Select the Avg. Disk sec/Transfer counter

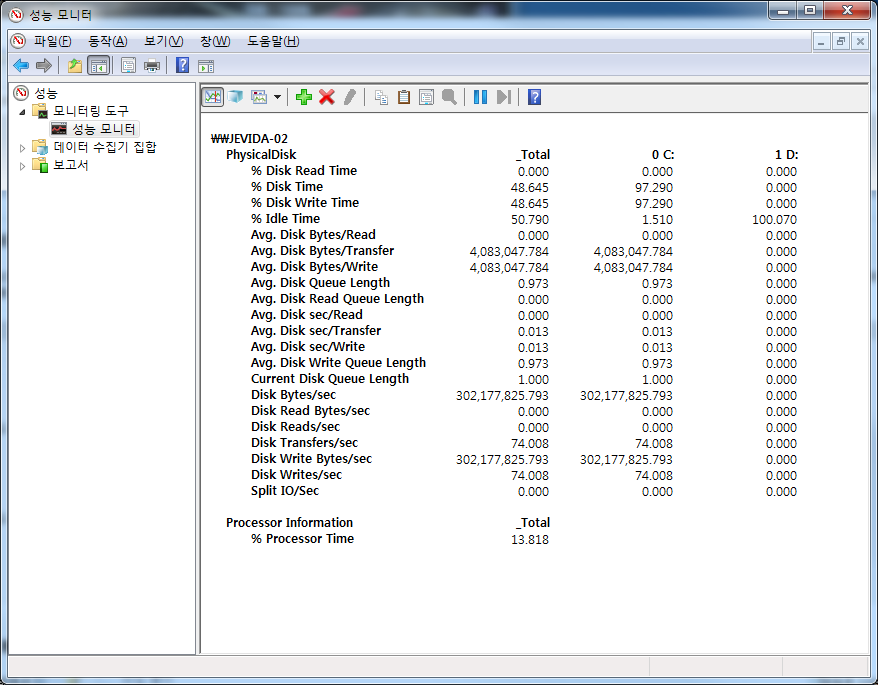(x=316, y=330)
